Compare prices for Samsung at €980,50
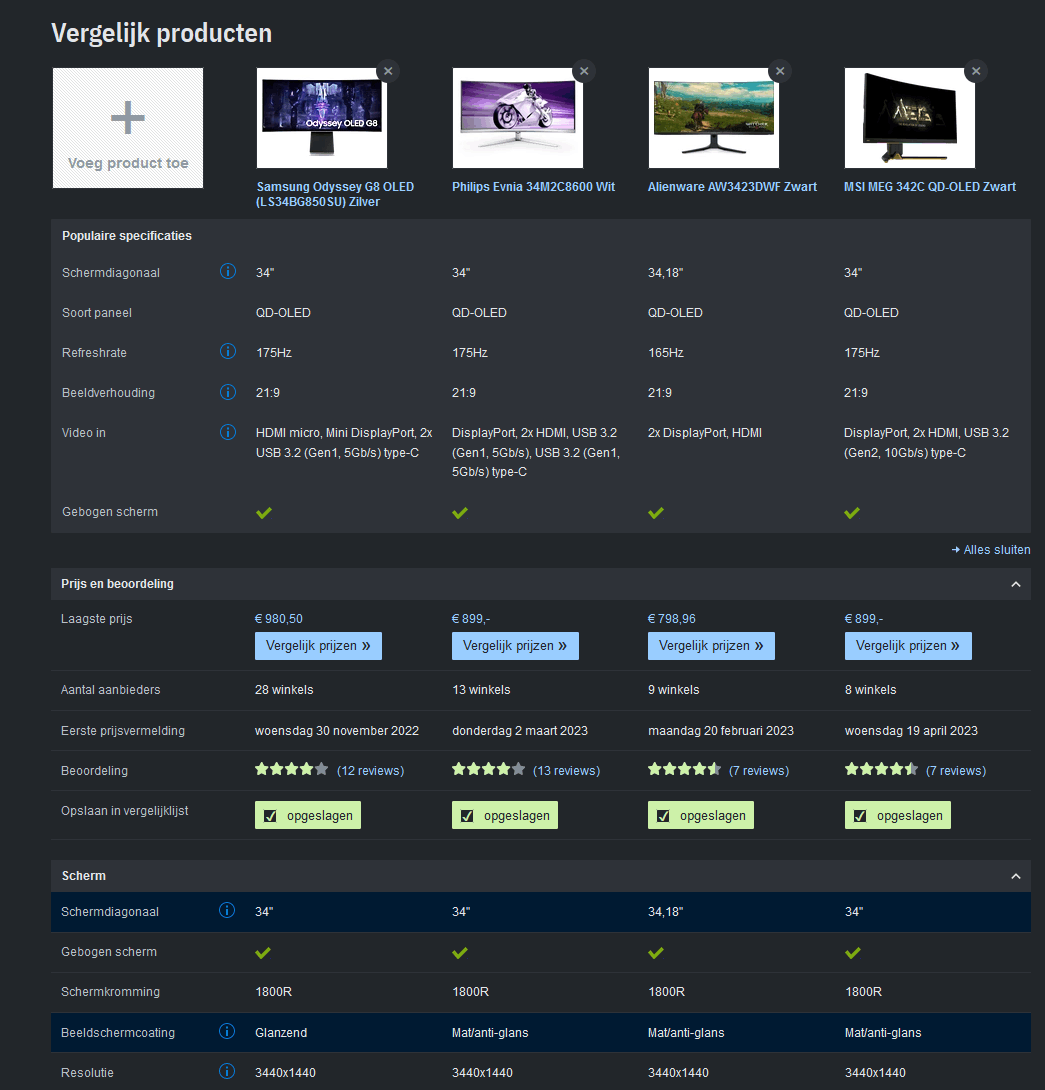The width and height of the screenshot is (1045, 1090). (318, 646)
